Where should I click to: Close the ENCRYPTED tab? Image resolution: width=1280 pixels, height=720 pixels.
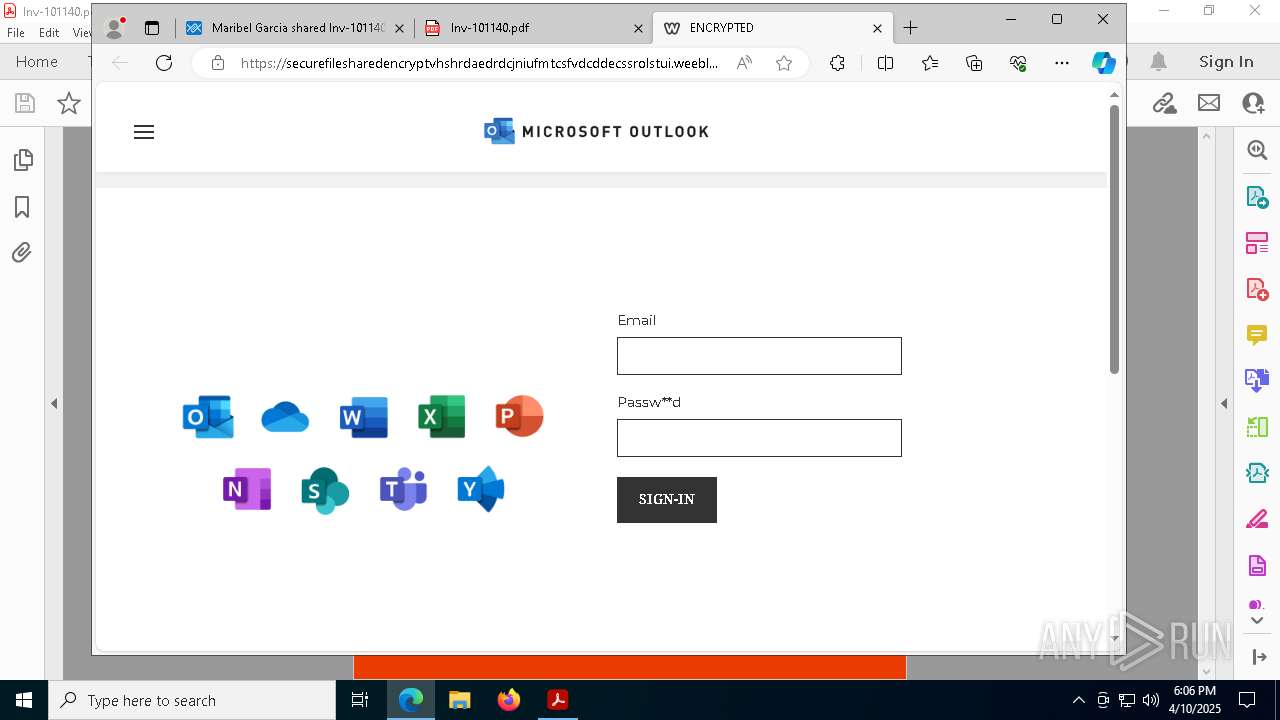877,28
